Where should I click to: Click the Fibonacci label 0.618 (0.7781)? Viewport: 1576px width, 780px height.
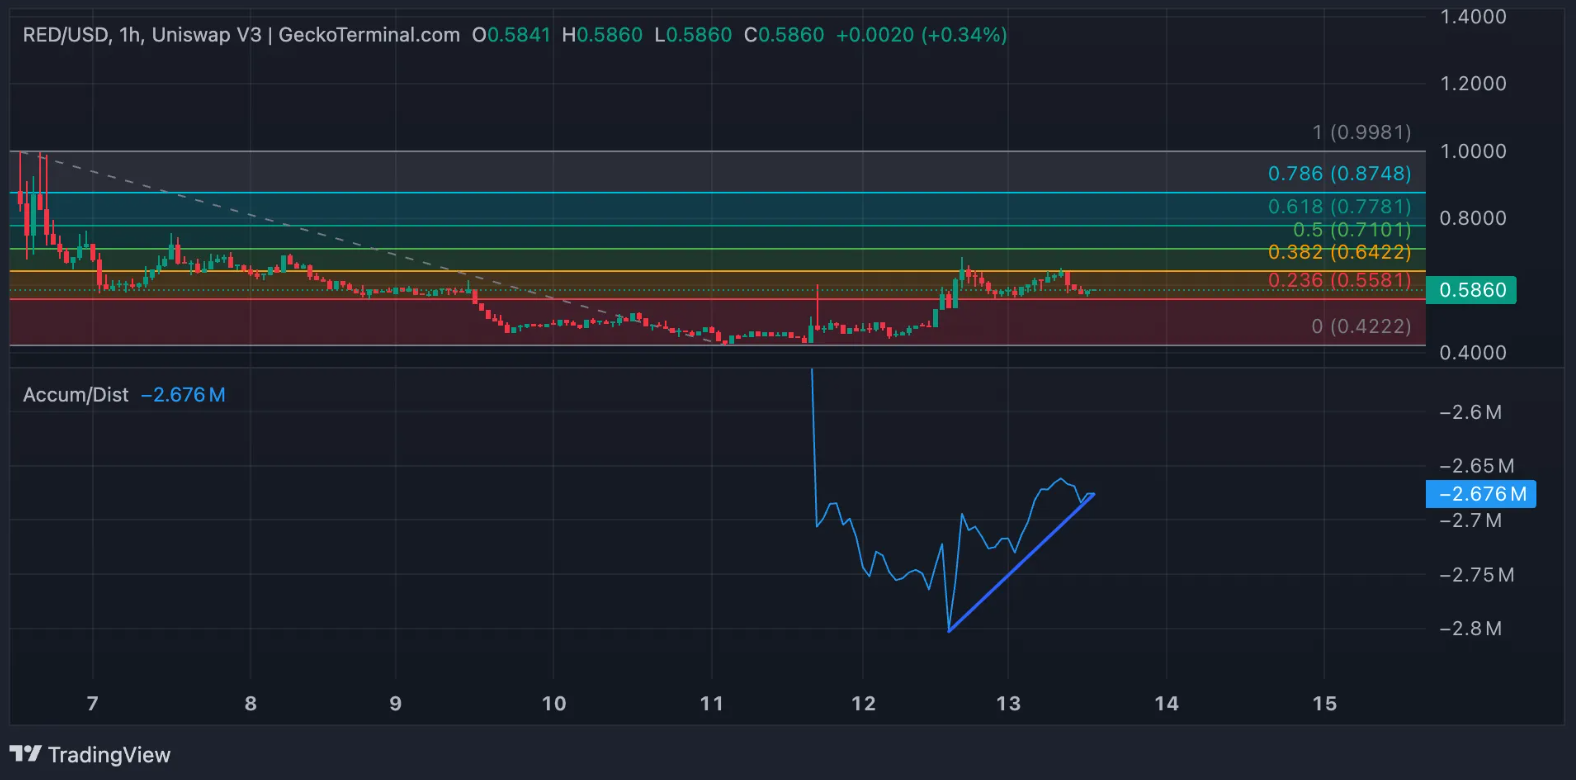[x=1339, y=206]
